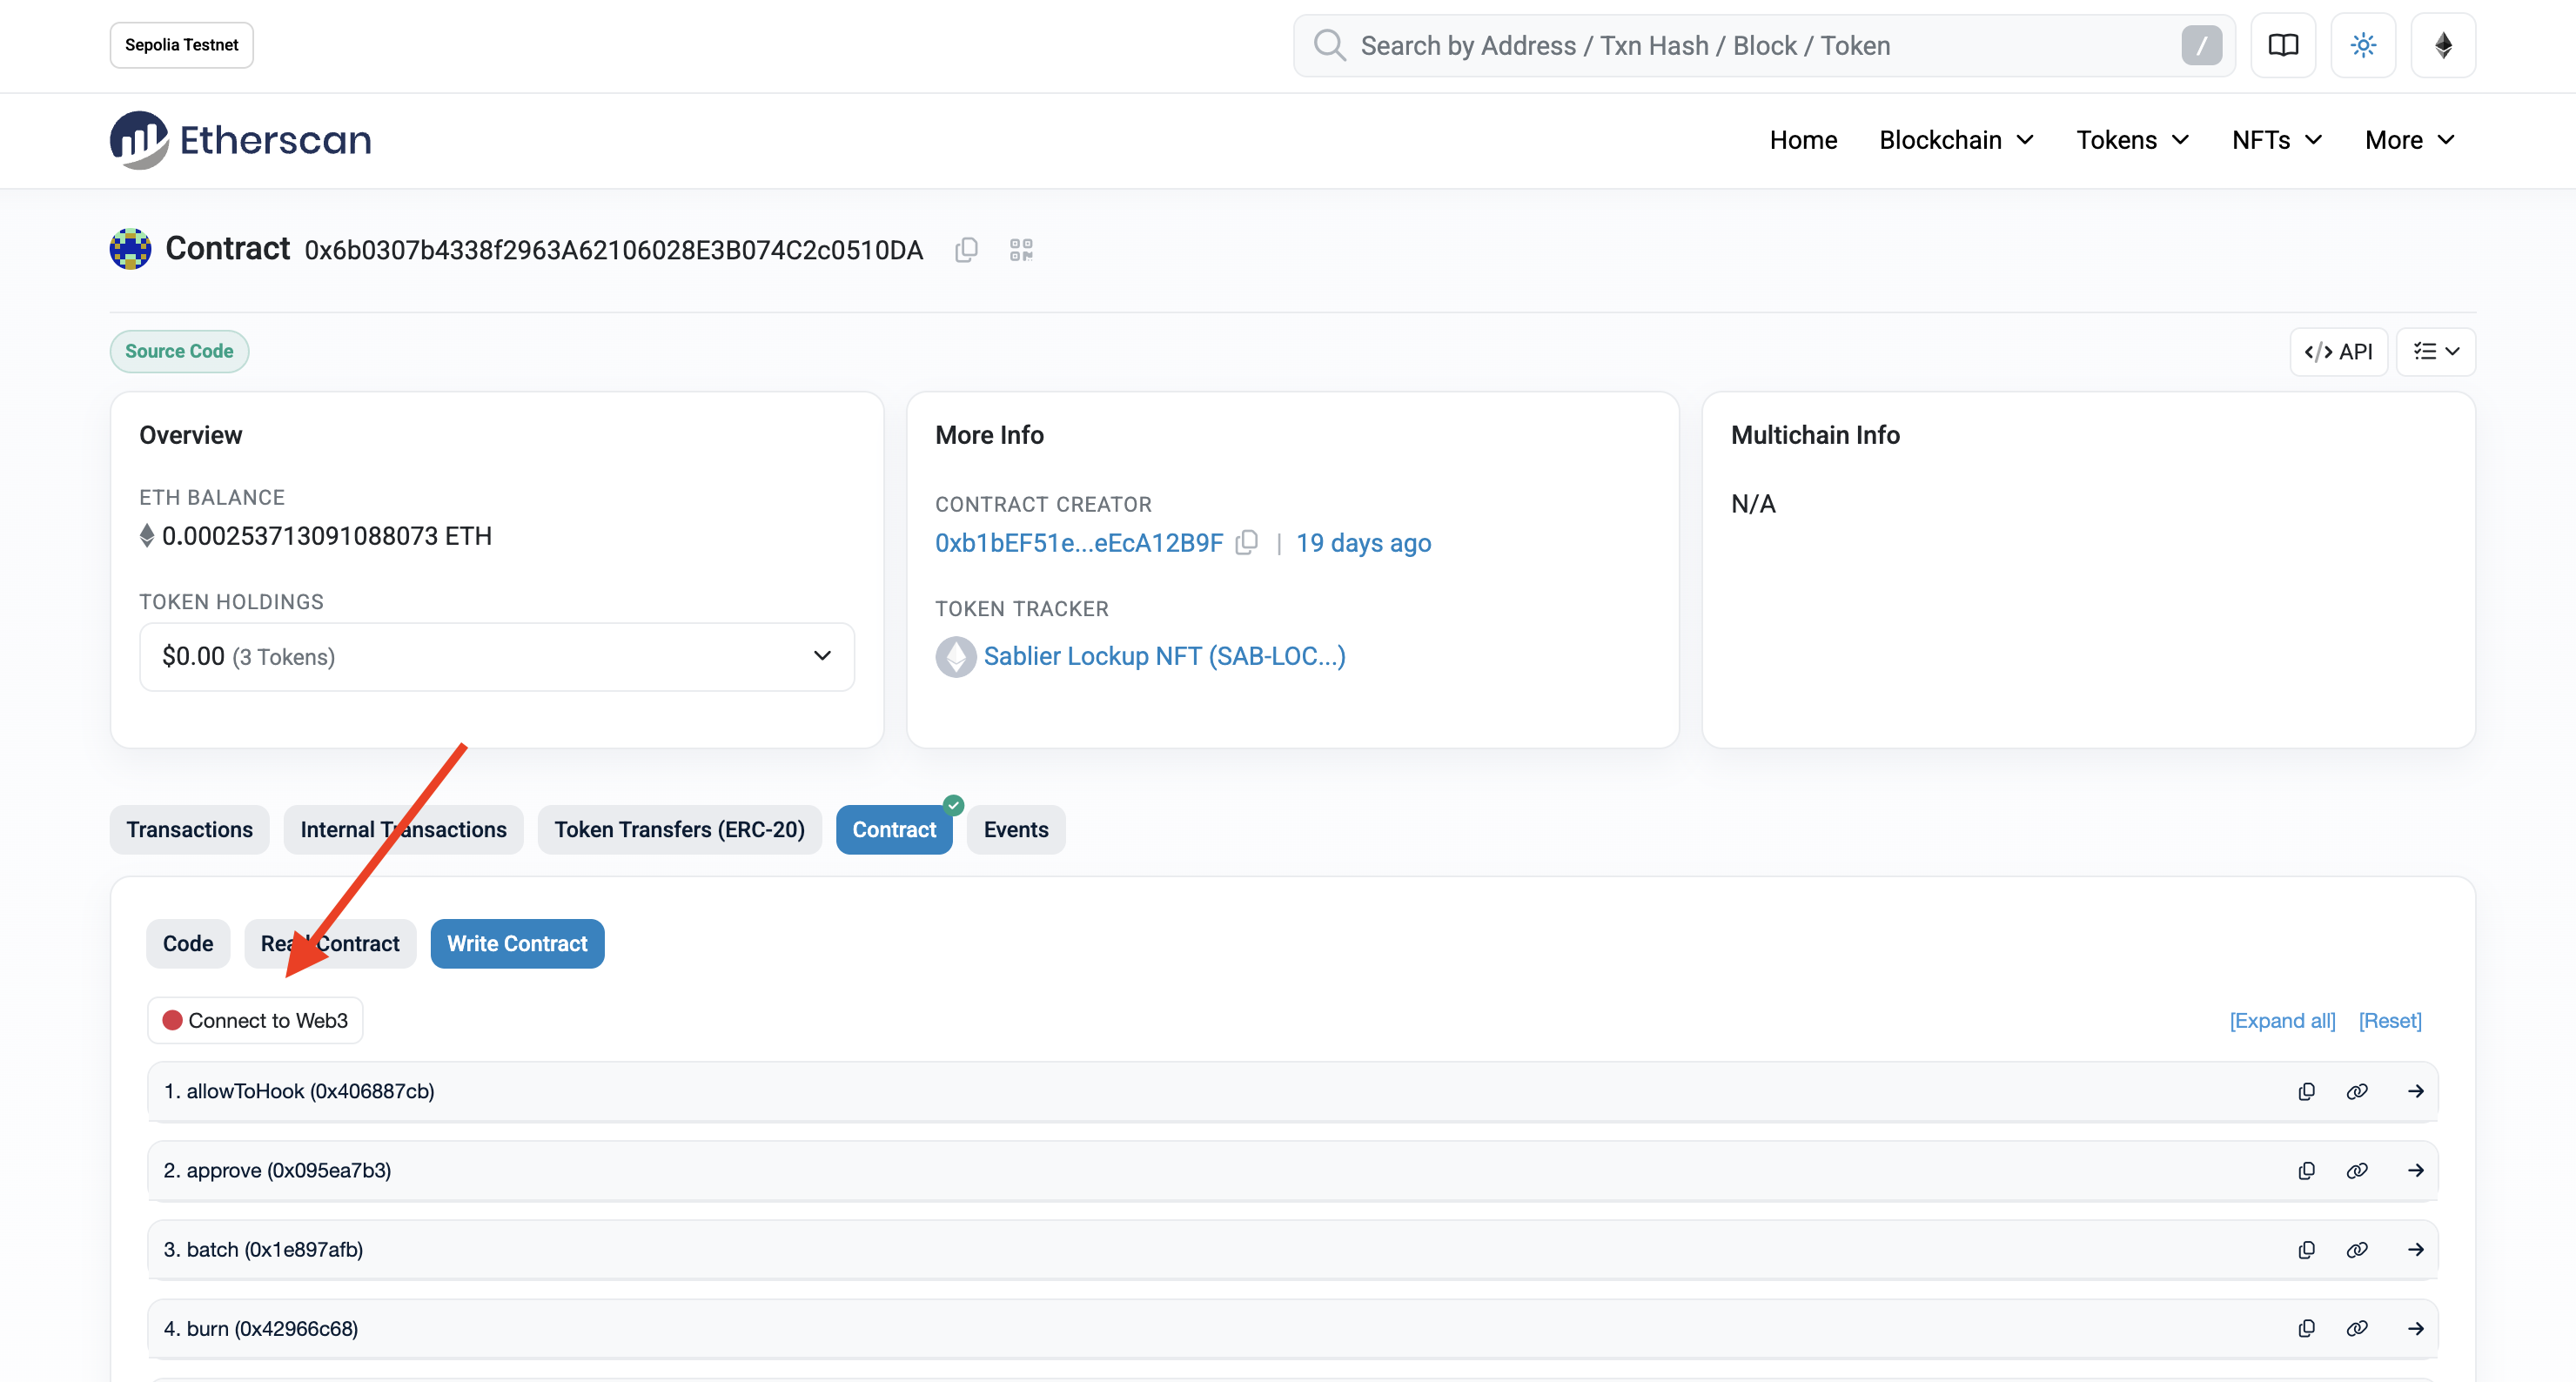
Task: Execute the batch function via arrow icon
Action: (x=2416, y=1249)
